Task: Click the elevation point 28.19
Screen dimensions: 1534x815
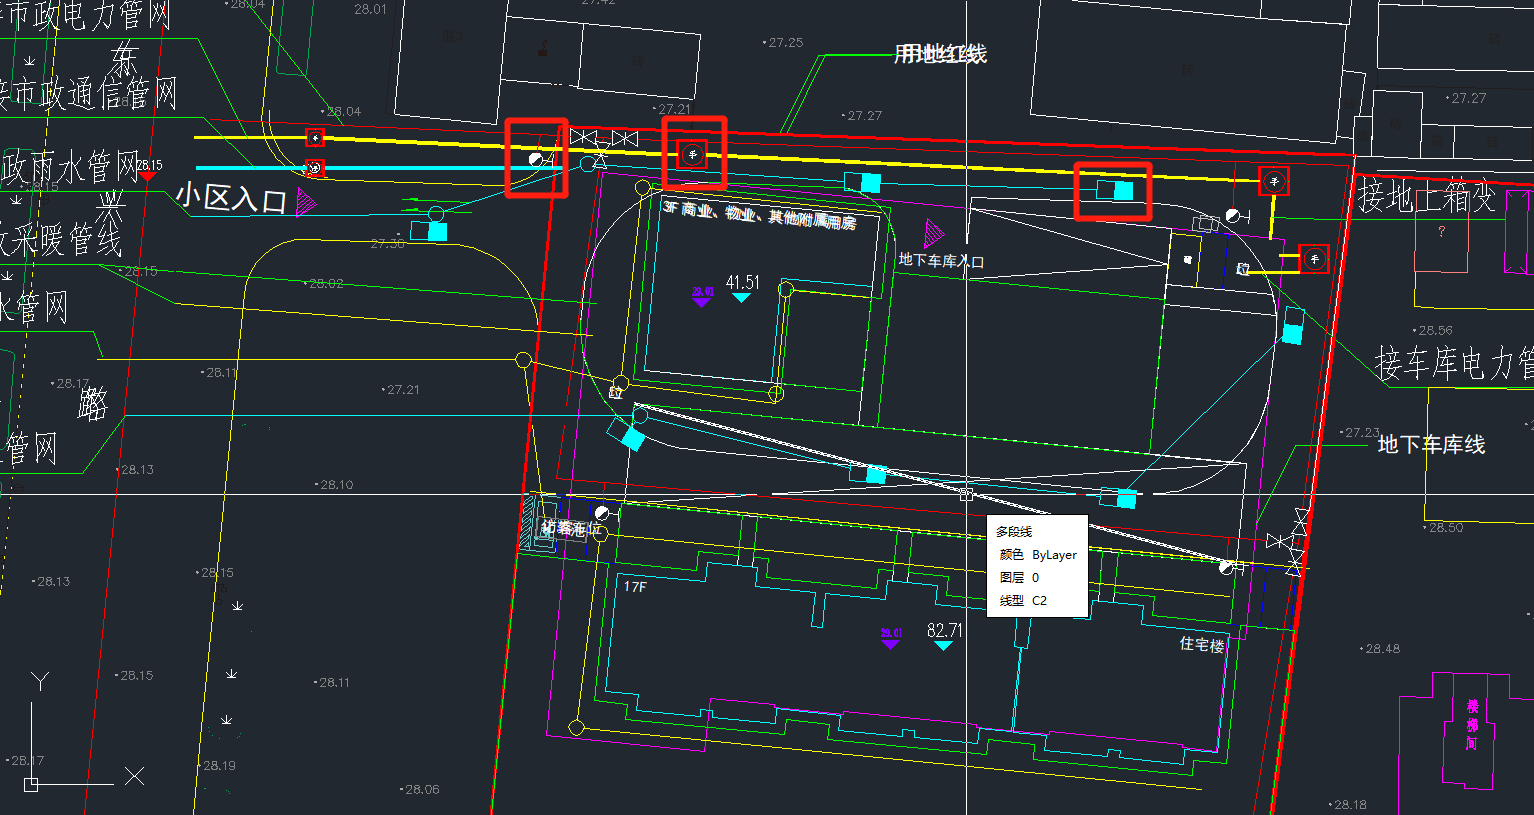Action: click(218, 766)
